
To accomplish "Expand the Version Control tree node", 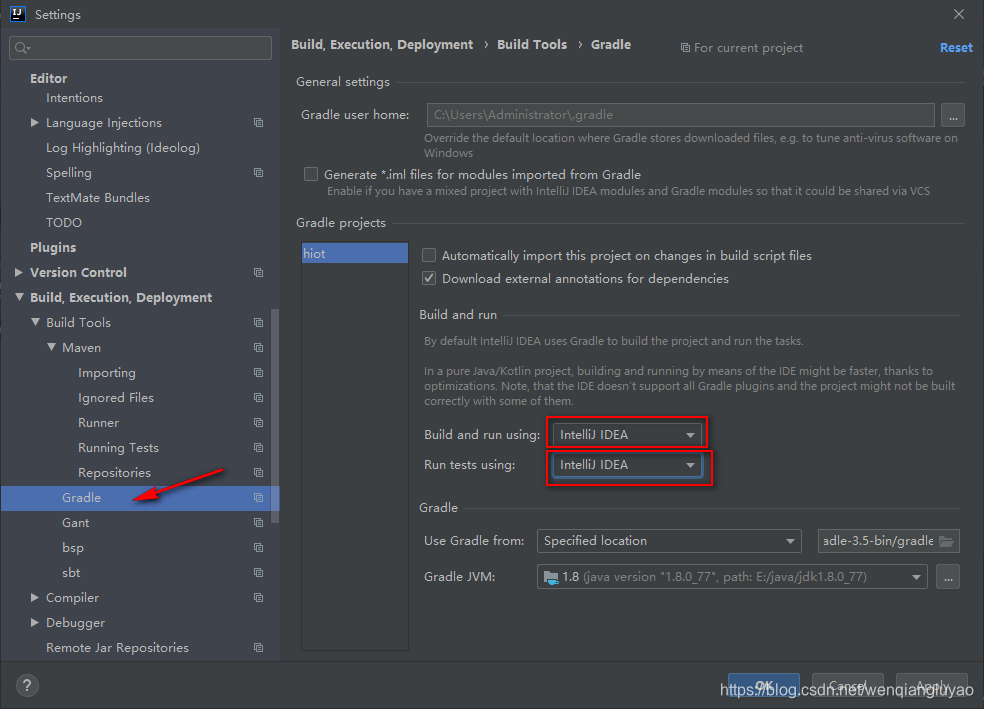I will tap(19, 272).
